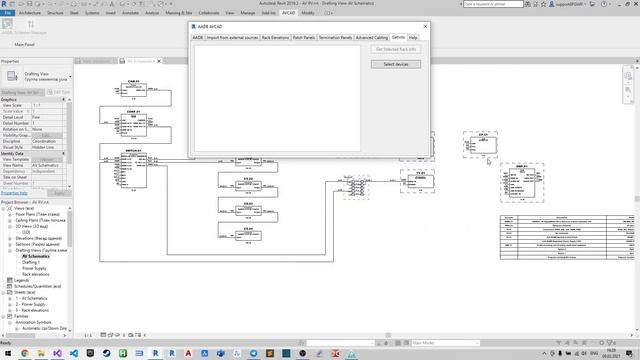Image resolution: width=640 pixels, height=360 pixels.
Task: Switch to Rack Elevations tab in dialog
Action: point(275,38)
